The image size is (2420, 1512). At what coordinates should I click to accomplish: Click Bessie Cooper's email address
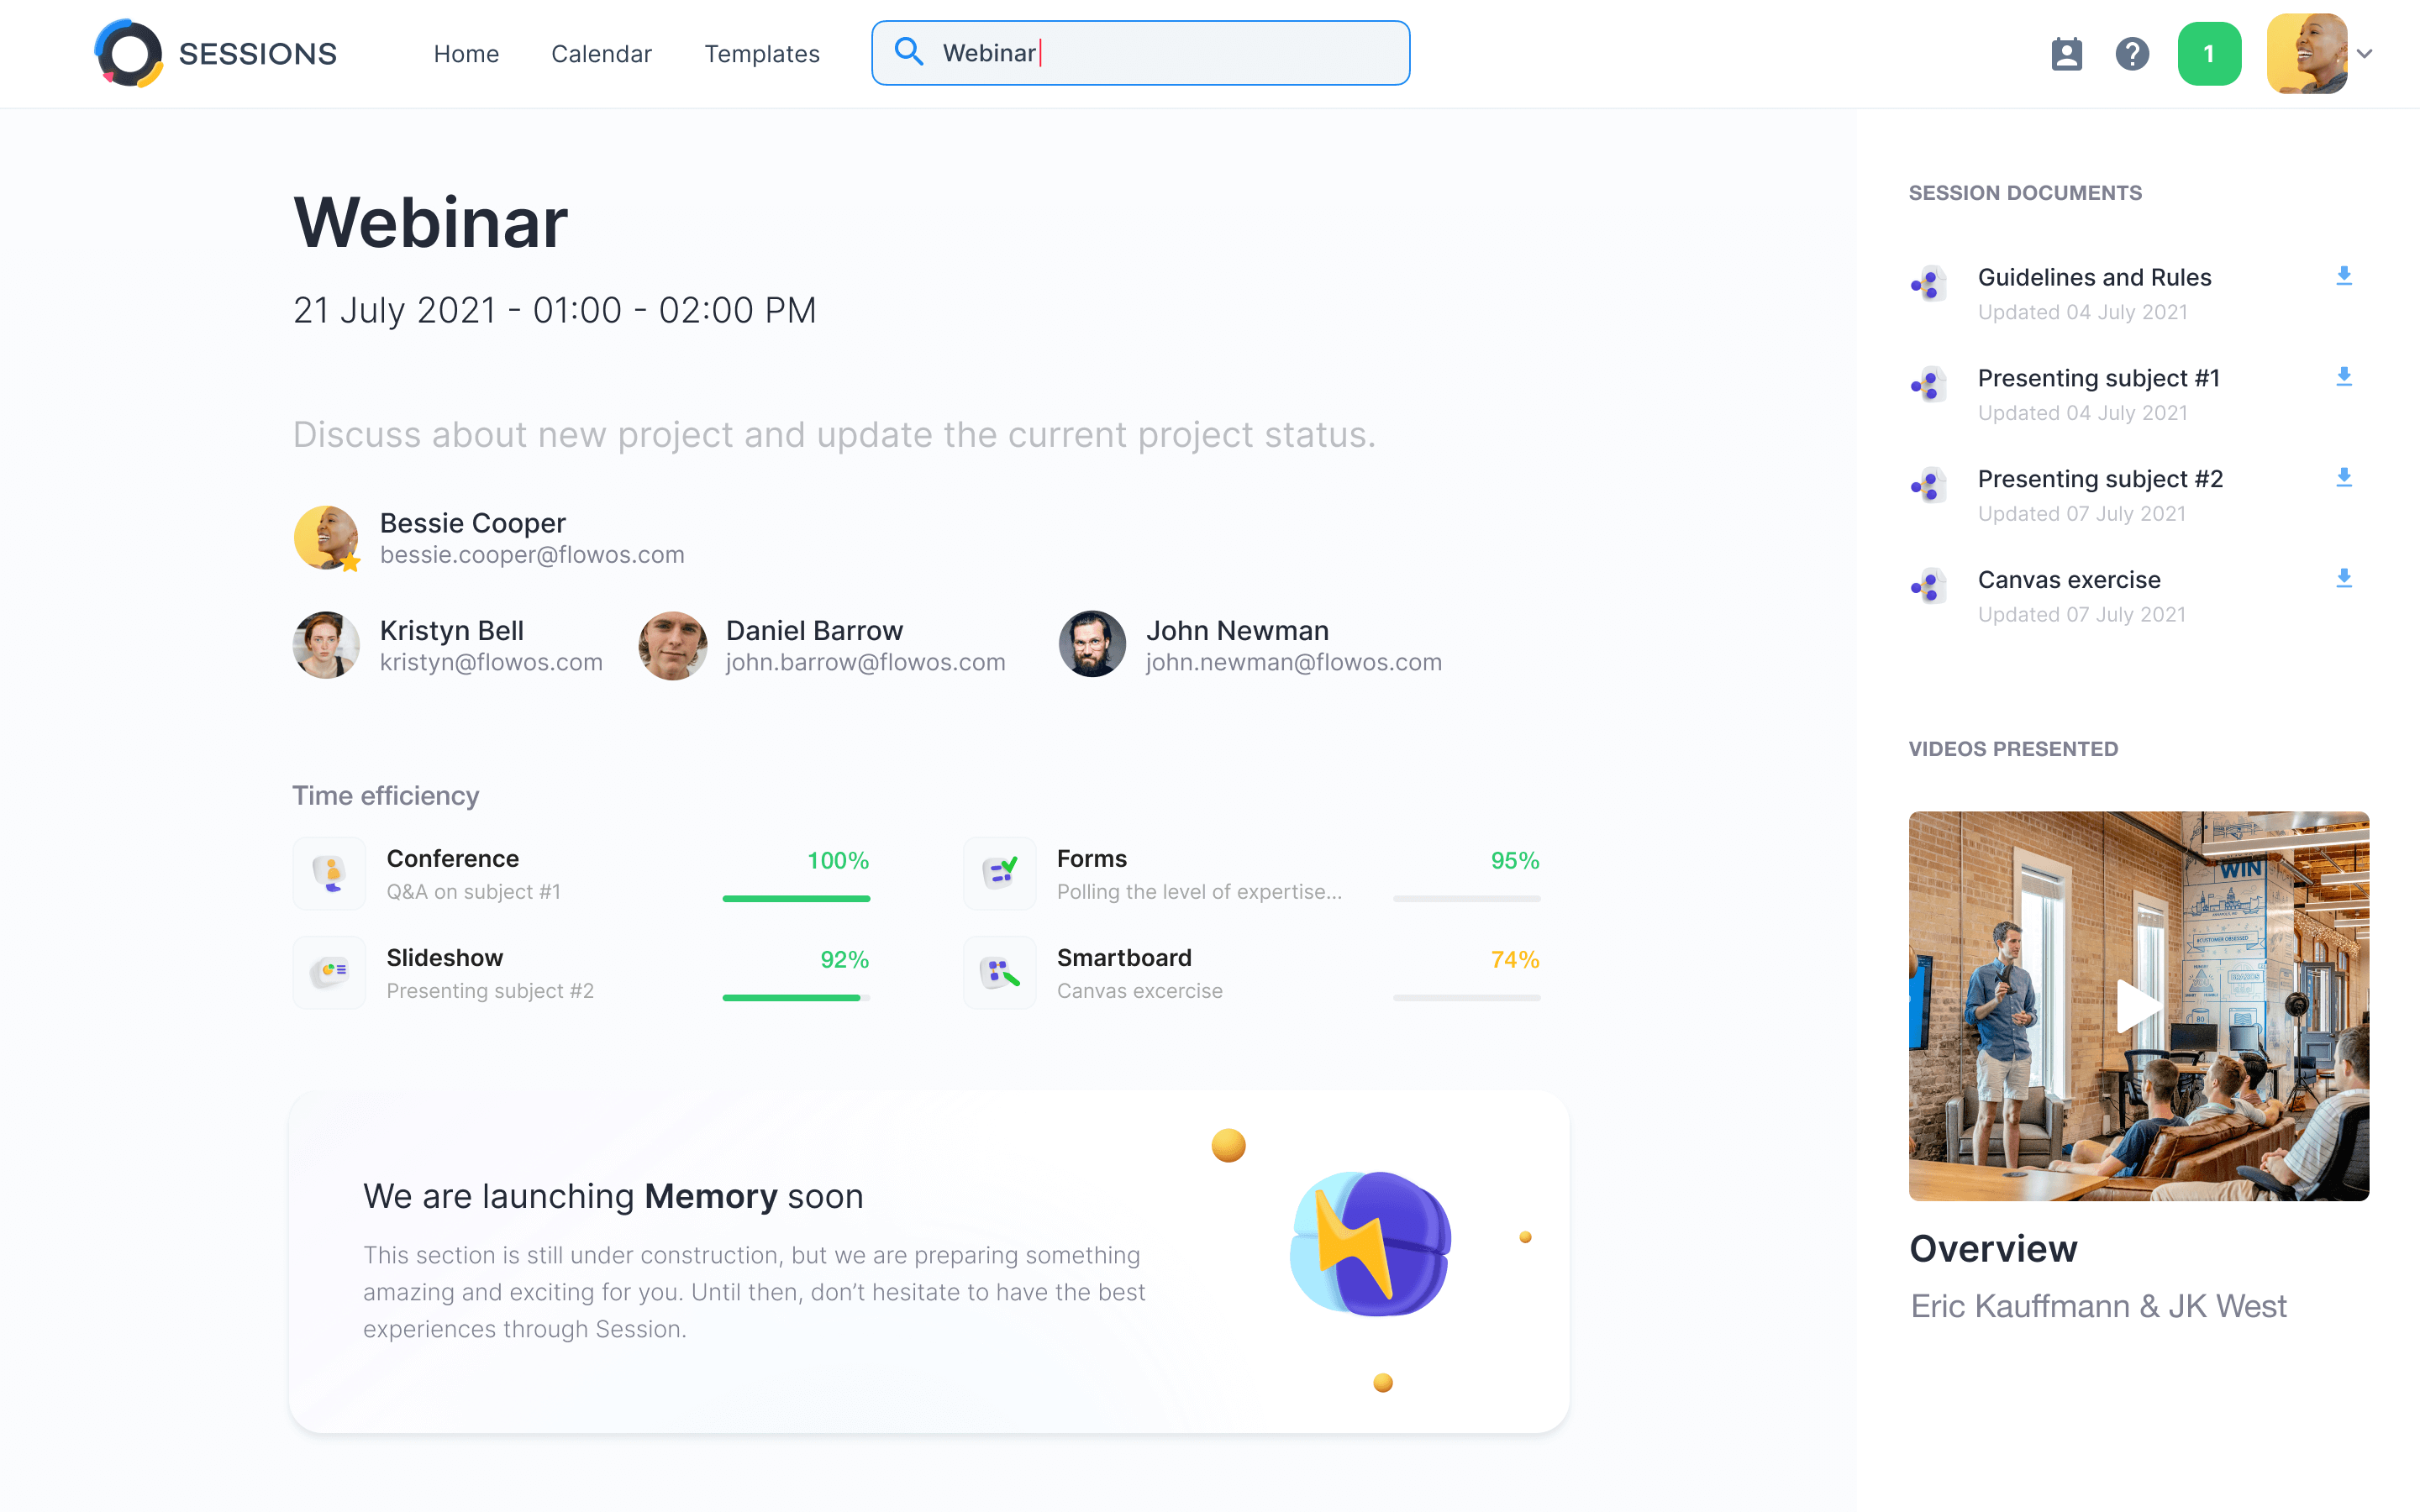click(x=532, y=555)
